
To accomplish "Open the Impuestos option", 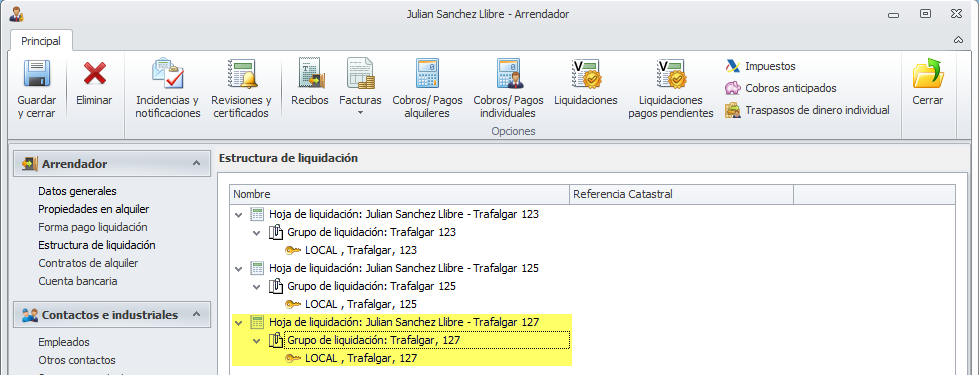I will (760, 66).
